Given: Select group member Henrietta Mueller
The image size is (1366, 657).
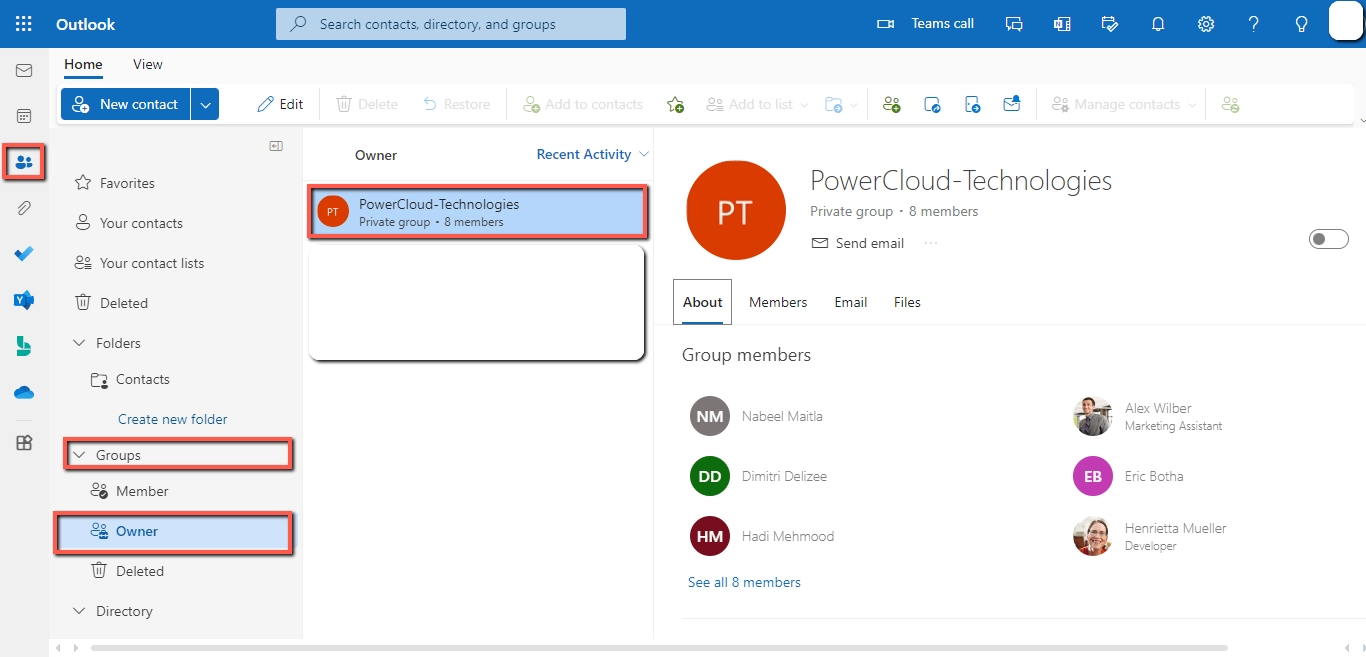Looking at the screenshot, I should [x=1150, y=536].
